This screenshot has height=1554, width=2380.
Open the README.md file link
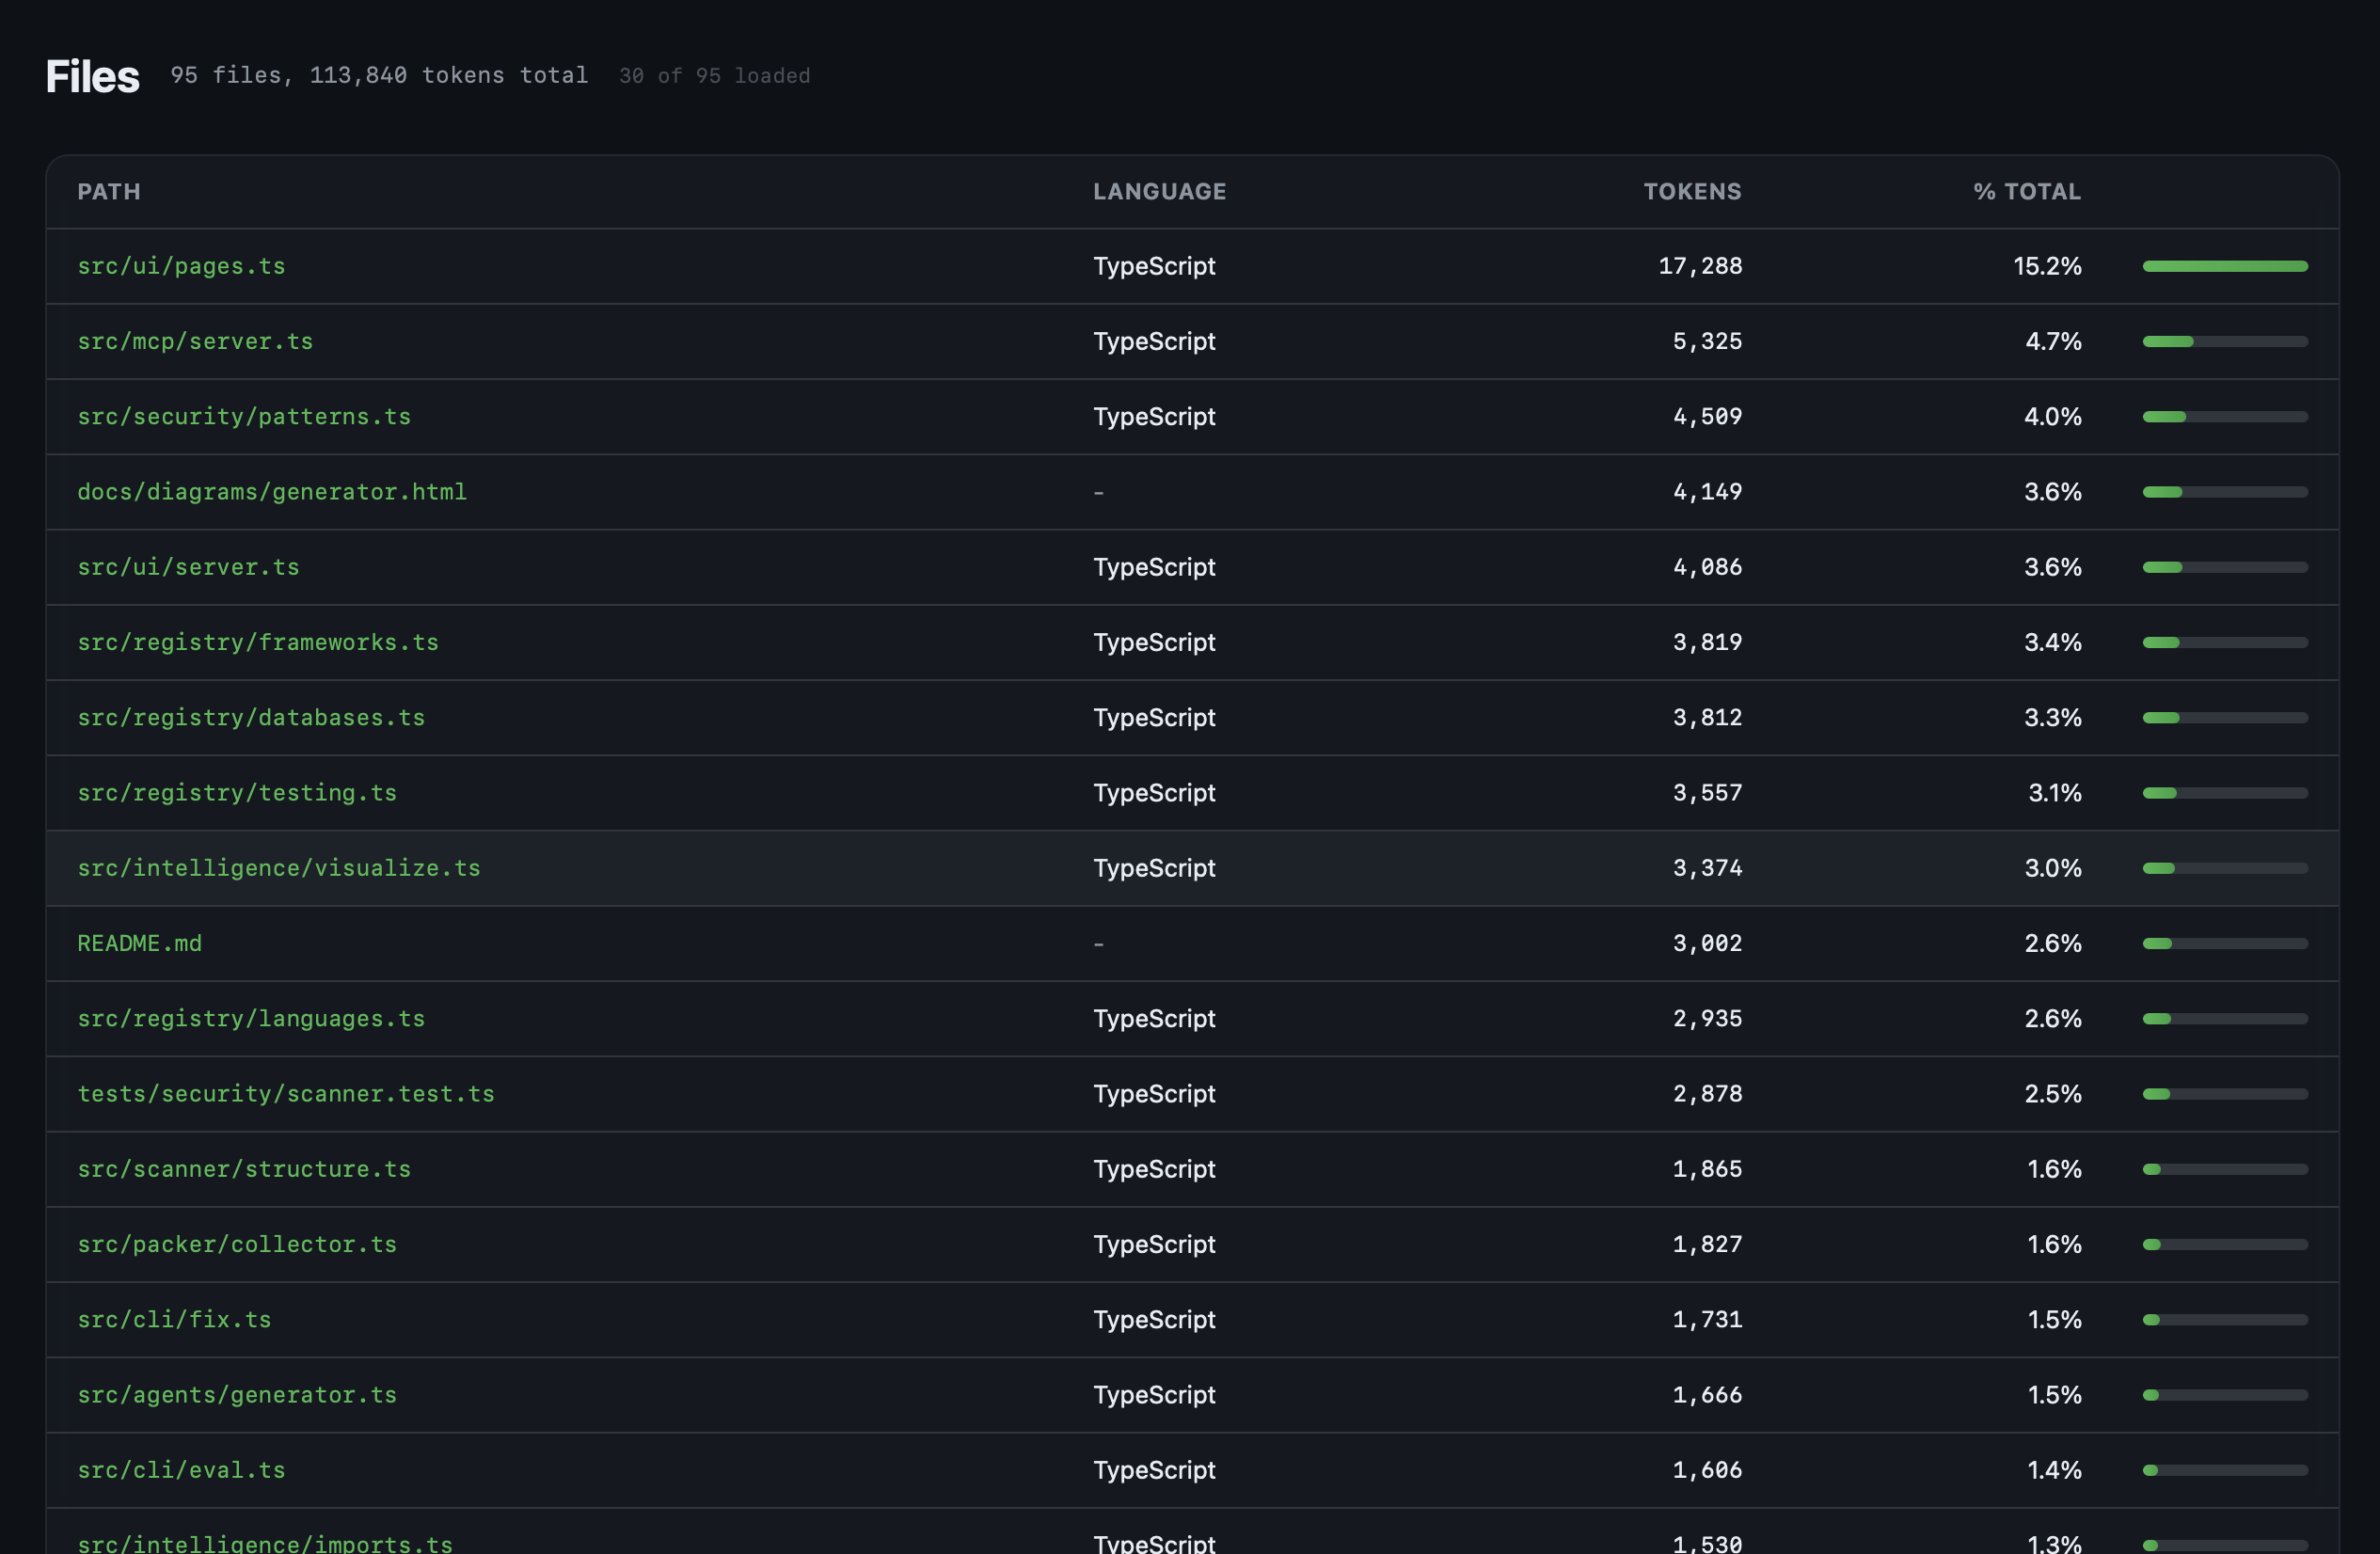tap(139, 943)
